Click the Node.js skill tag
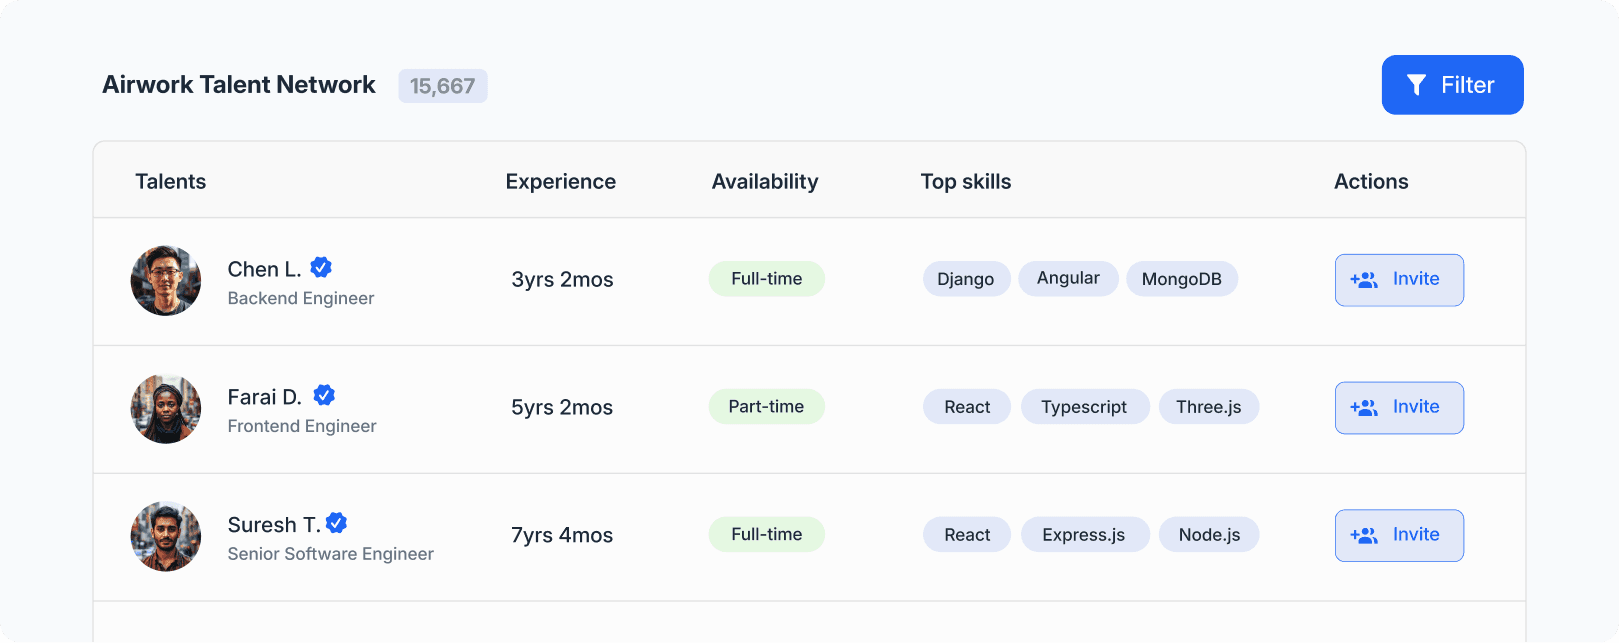Screen dimensions: 1619x643 point(1209,535)
